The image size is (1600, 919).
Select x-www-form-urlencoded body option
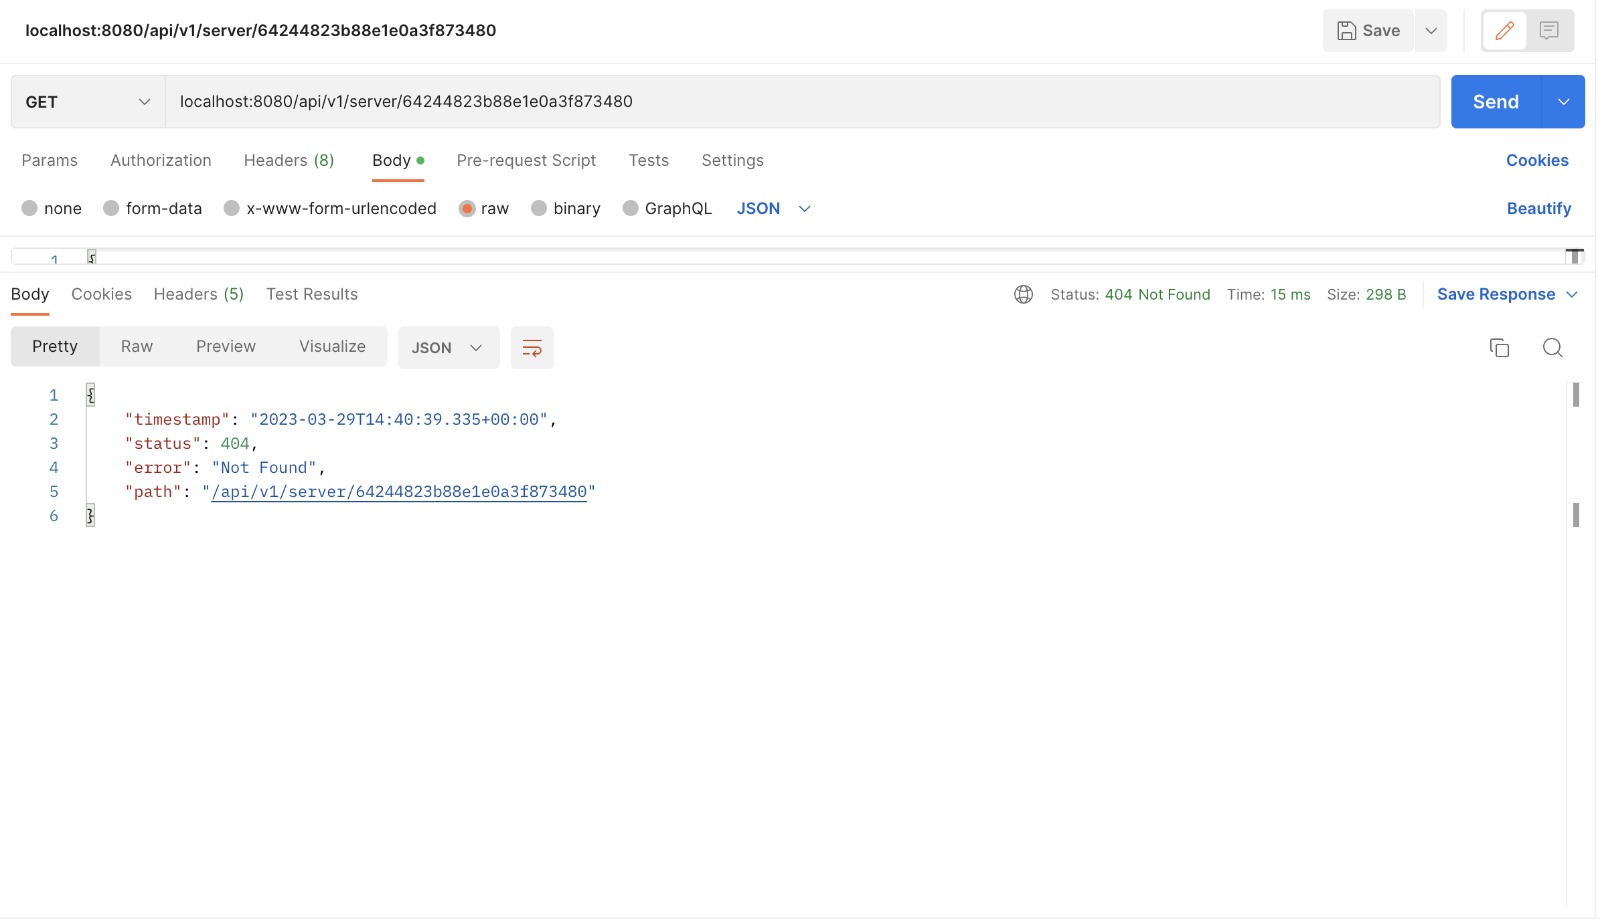[330, 208]
